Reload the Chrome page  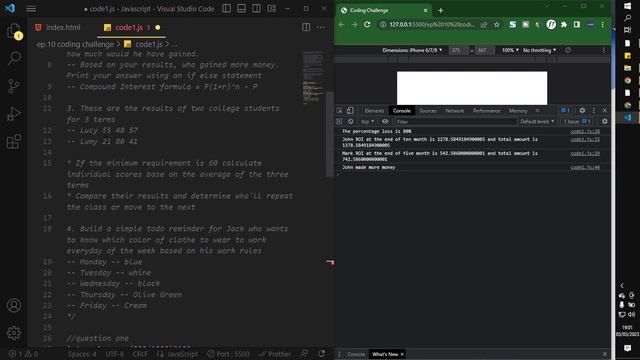(367, 24)
